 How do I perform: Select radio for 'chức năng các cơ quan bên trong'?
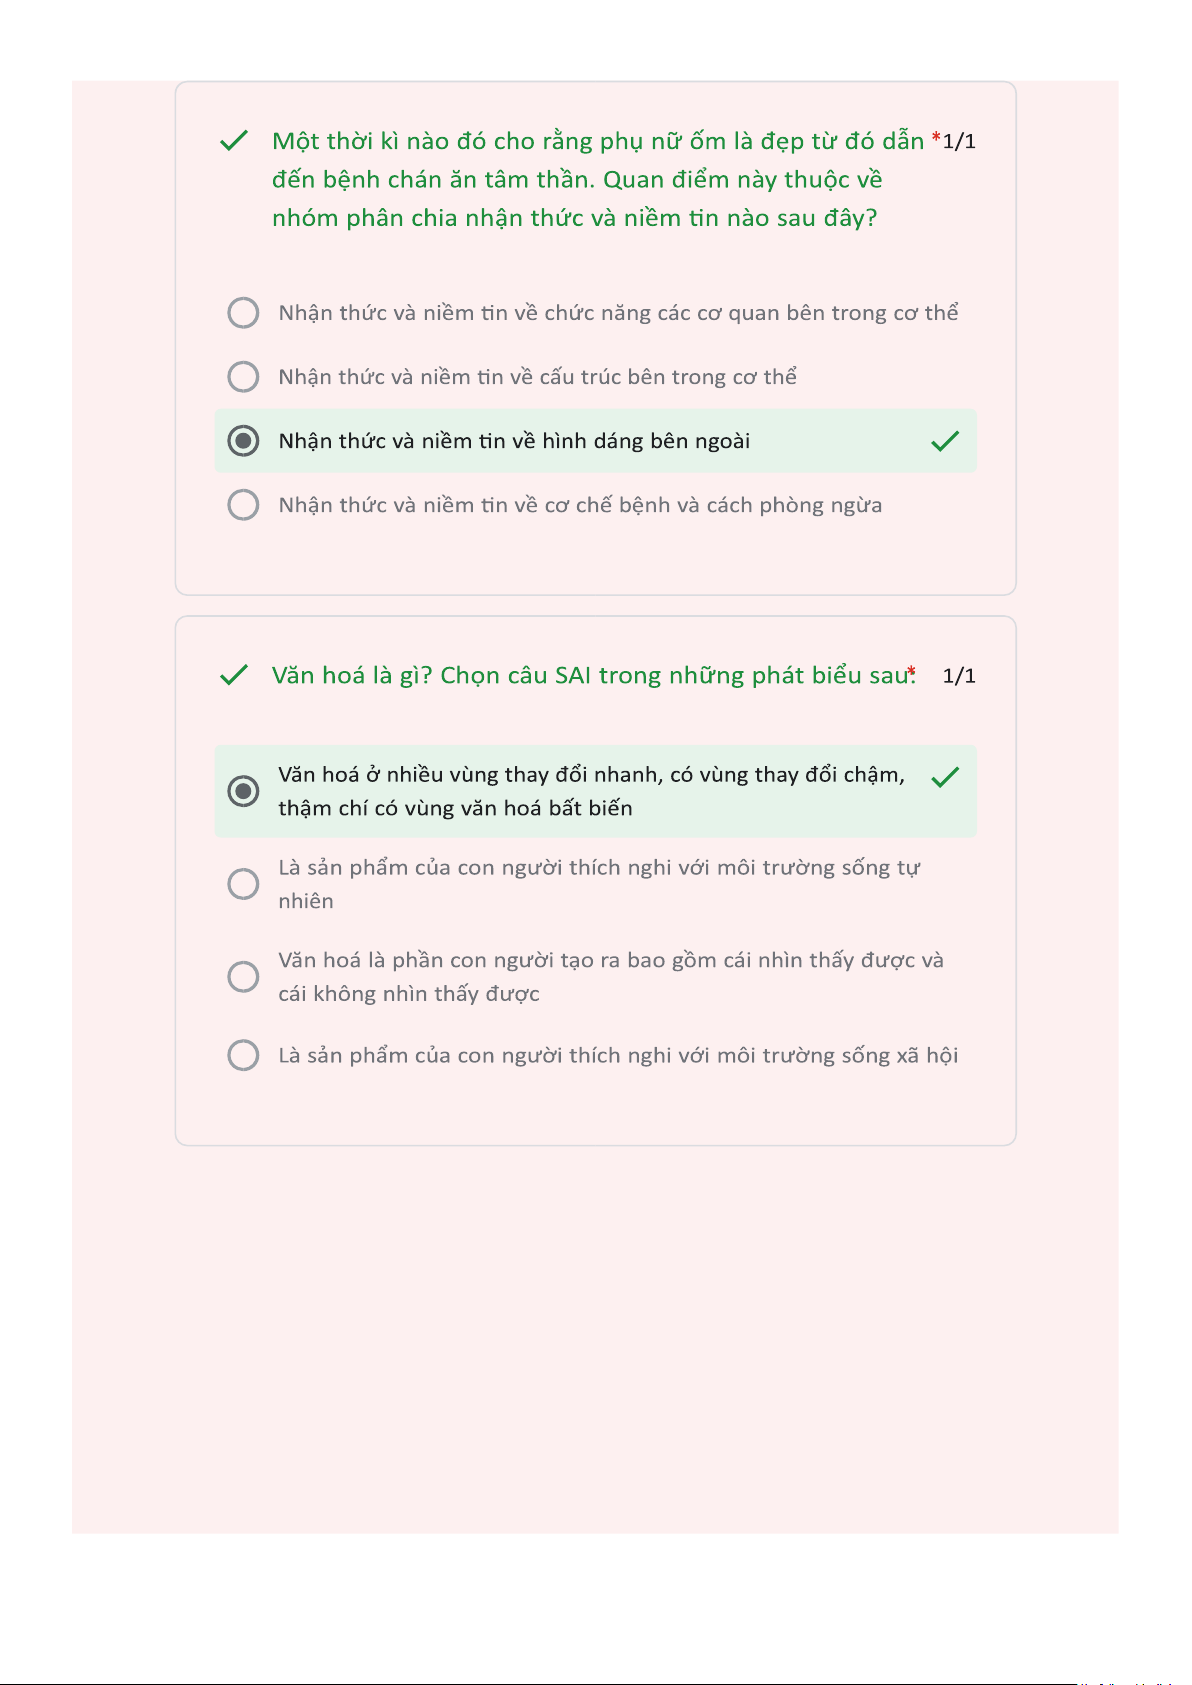(243, 313)
